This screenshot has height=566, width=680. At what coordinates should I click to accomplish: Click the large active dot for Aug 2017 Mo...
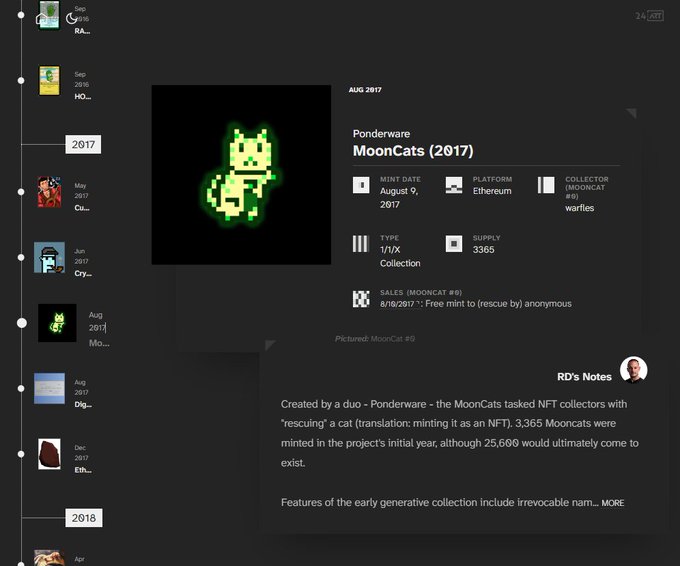tap(22, 323)
